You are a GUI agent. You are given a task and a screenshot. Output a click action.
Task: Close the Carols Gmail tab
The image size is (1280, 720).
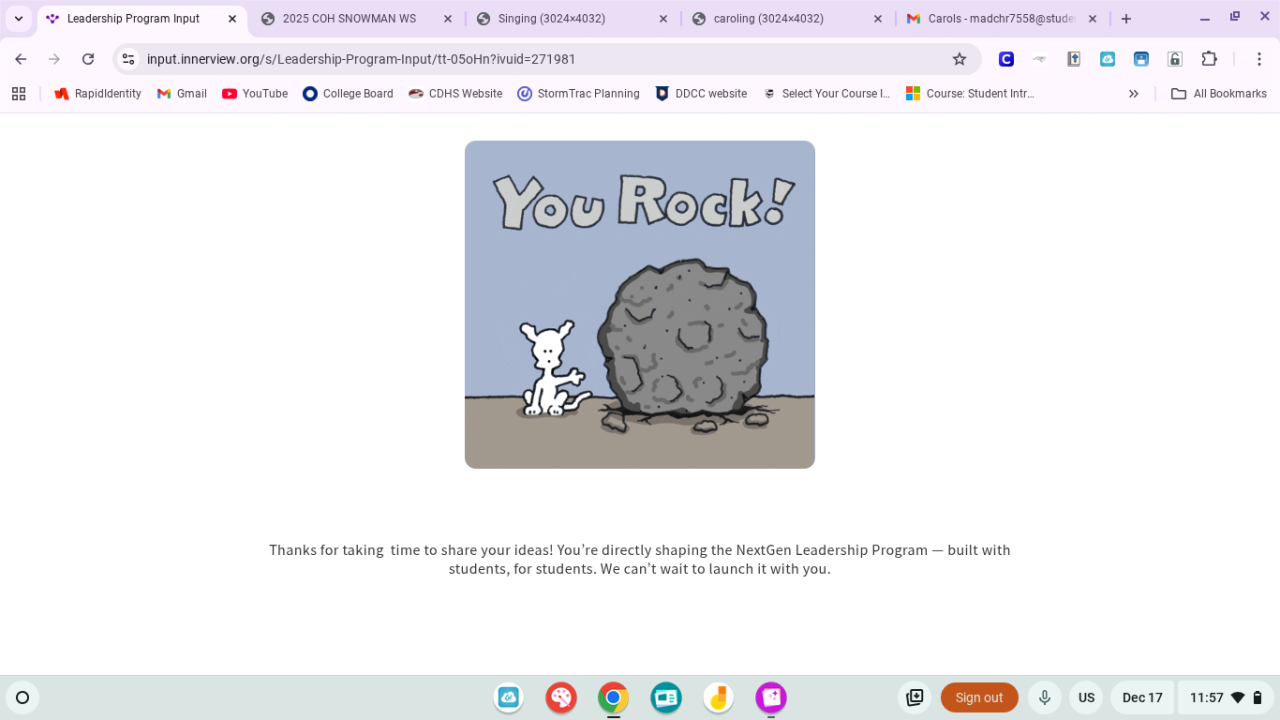pos(1092,19)
